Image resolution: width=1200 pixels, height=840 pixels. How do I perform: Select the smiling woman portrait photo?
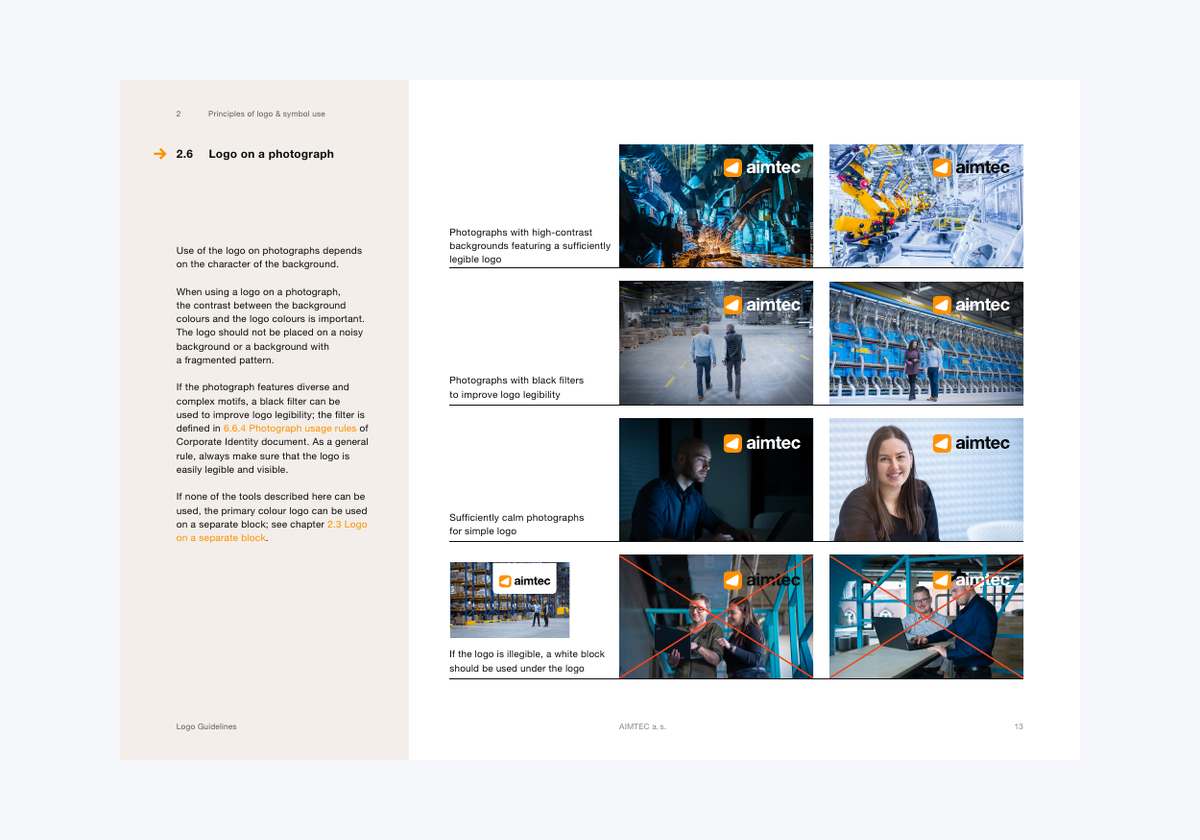tap(926, 480)
